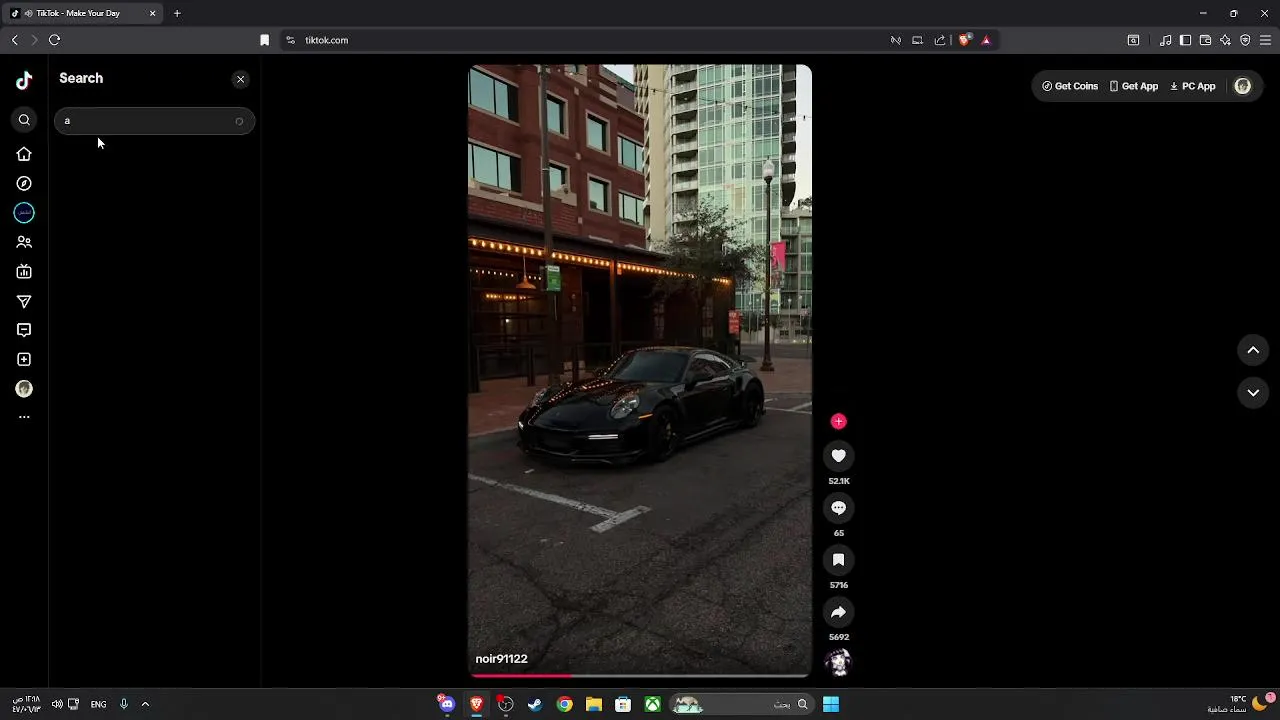Save video with the bookmark icon
The width and height of the screenshot is (1280, 720).
[839, 560]
